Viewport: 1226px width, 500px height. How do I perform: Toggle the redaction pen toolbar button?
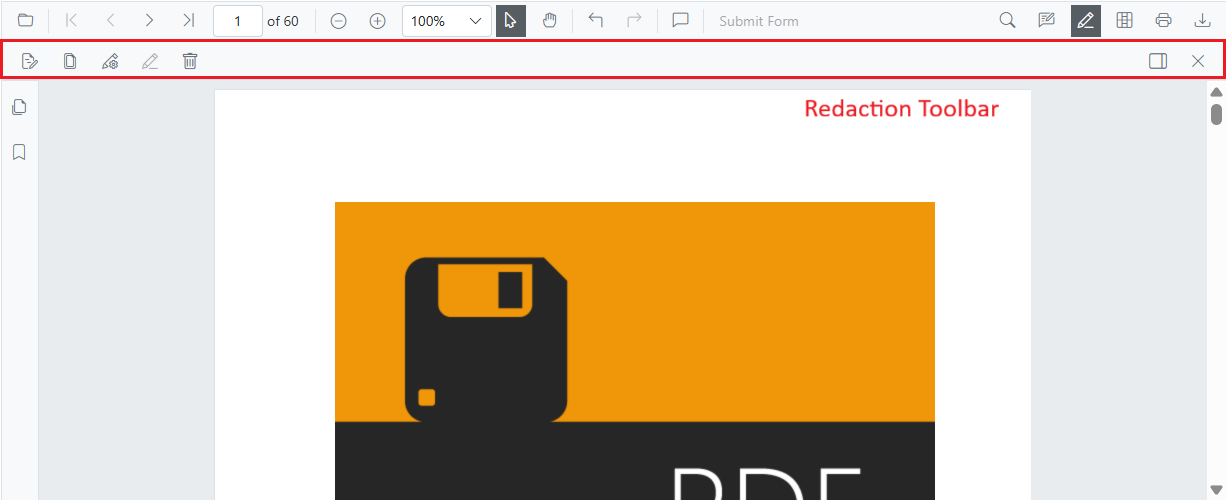point(1086,21)
